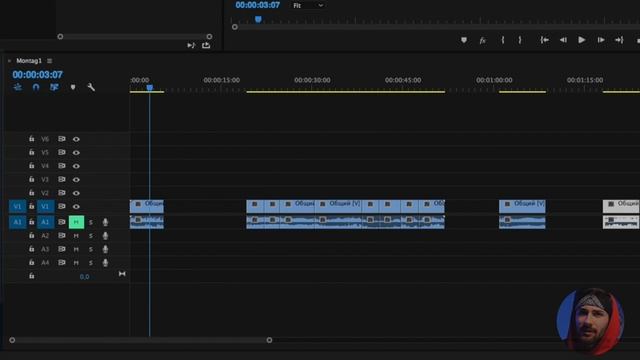Step forward one frame
This screenshot has width=640, height=360.
coord(601,40)
